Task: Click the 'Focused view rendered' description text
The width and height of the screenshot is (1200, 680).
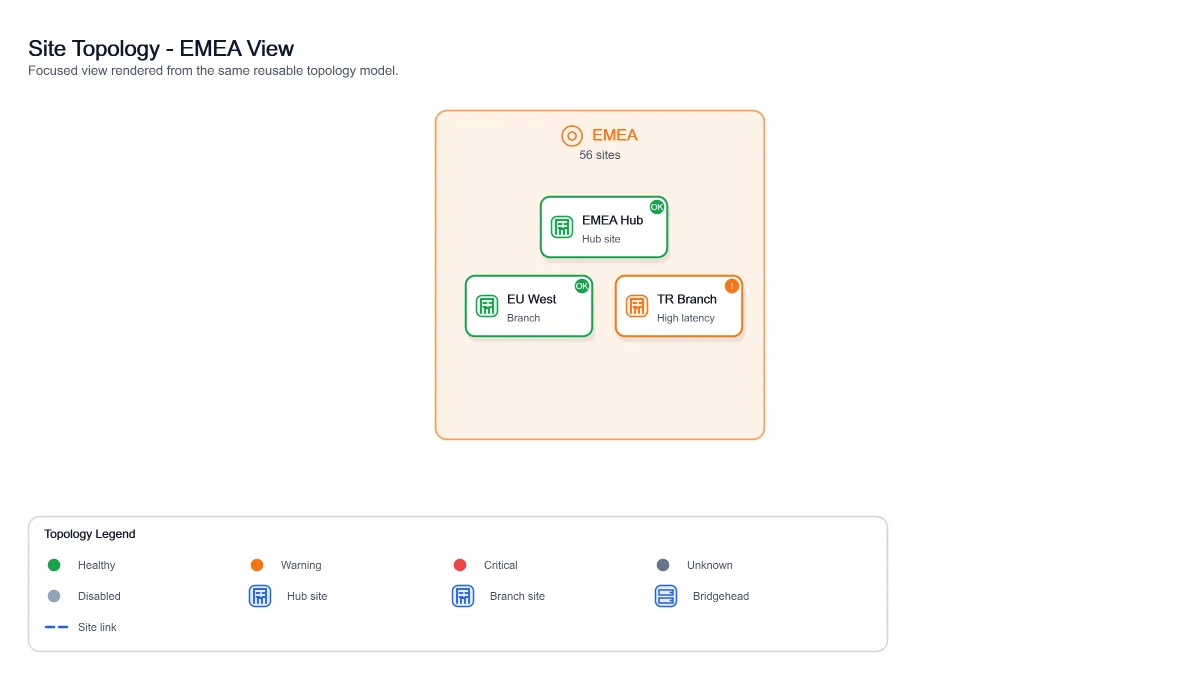Action: (213, 71)
